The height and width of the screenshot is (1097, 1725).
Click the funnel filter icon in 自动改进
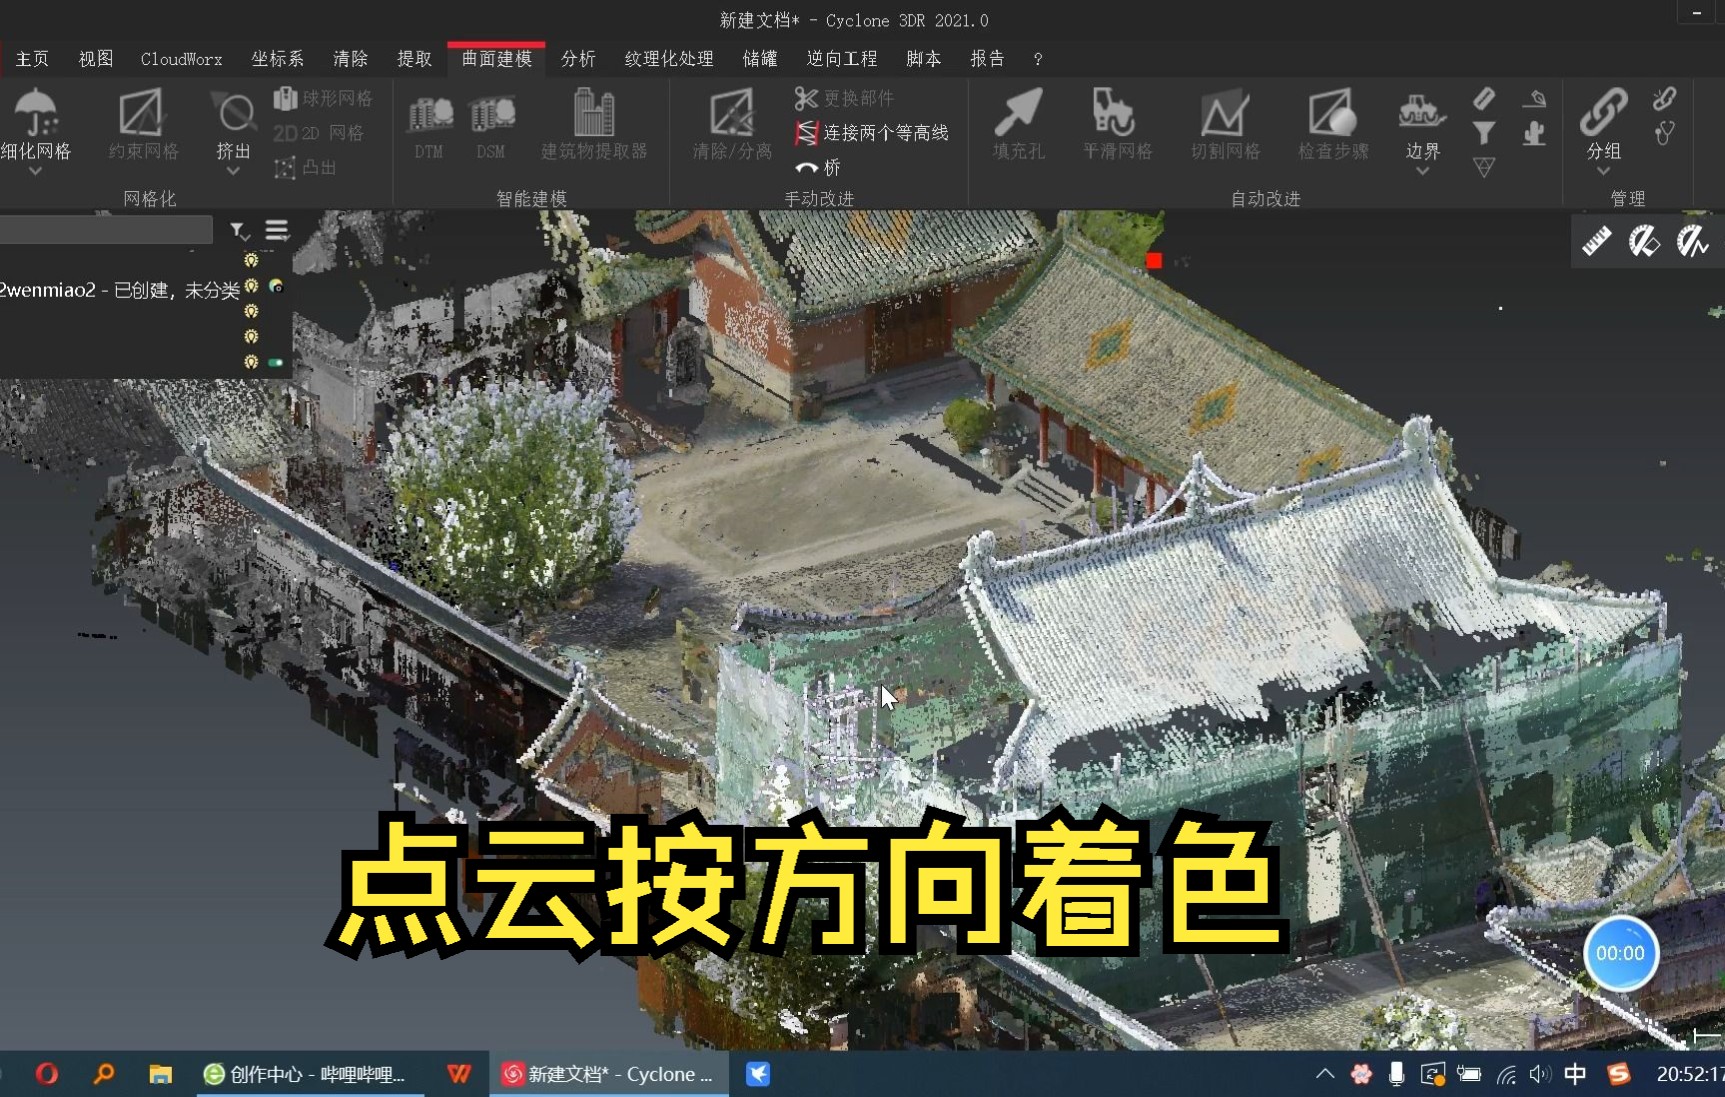click(1484, 132)
